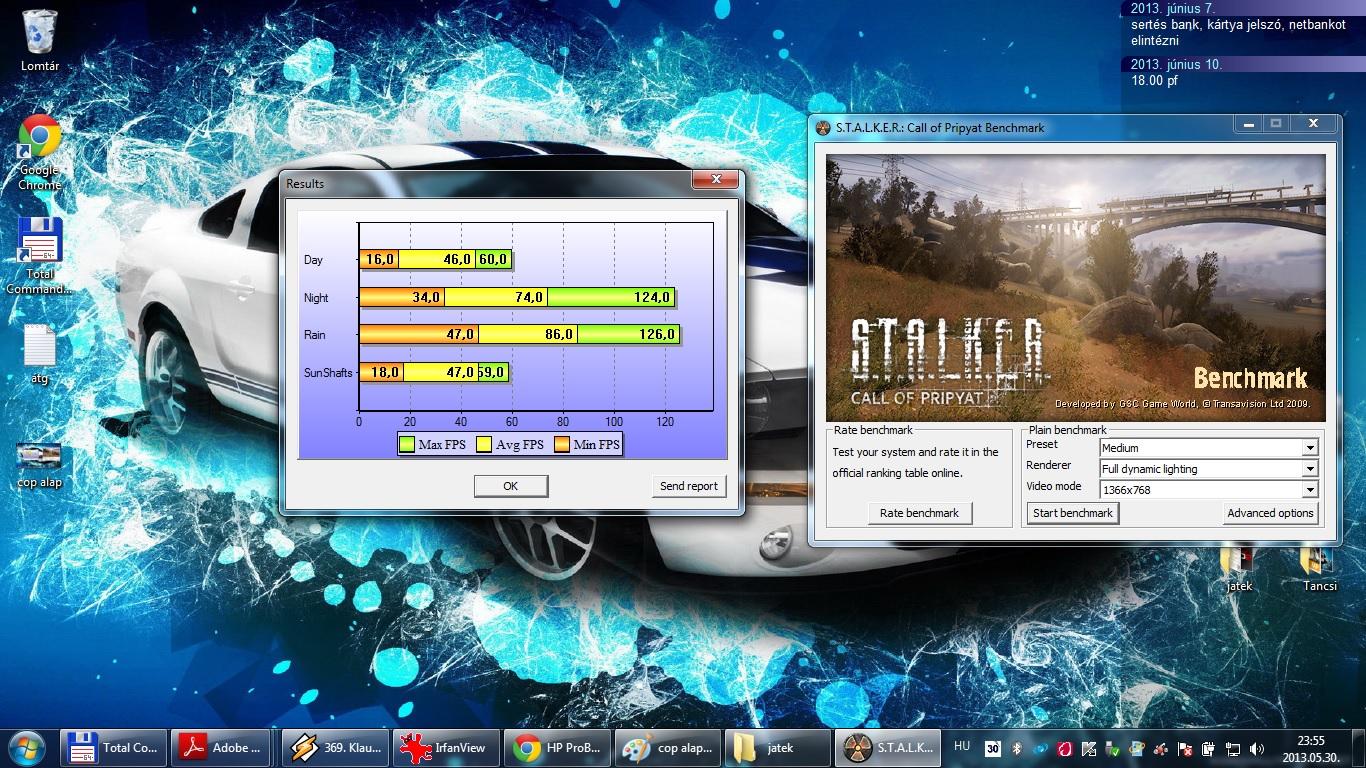
Task: Open Total Commander desktop shortcut
Action: [40, 256]
